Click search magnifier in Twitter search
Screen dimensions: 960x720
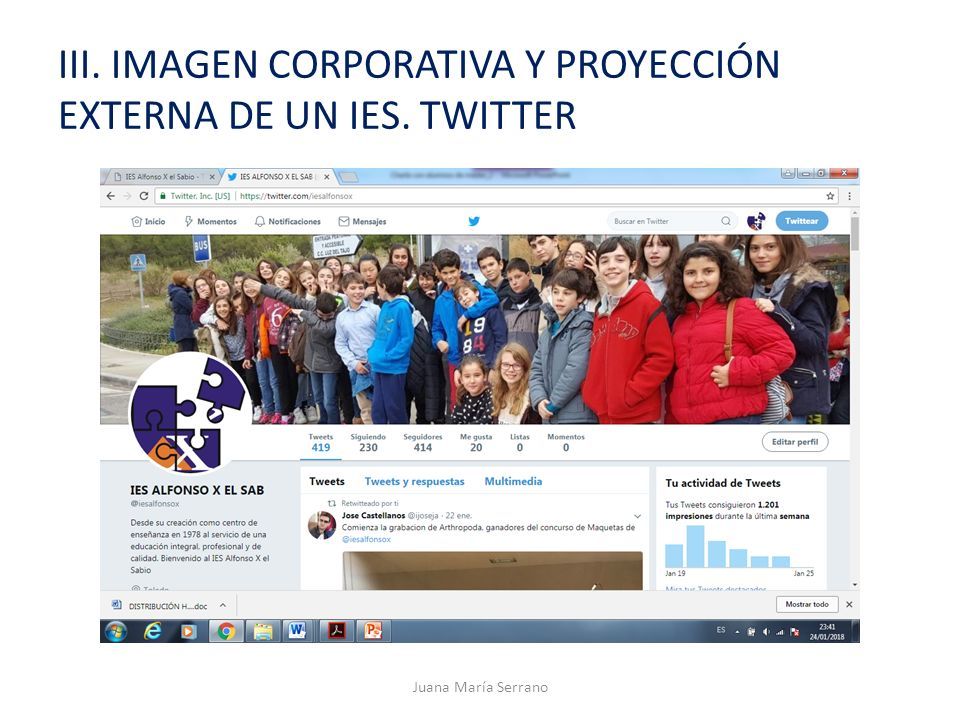pyautogui.click(x=726, y=221)
